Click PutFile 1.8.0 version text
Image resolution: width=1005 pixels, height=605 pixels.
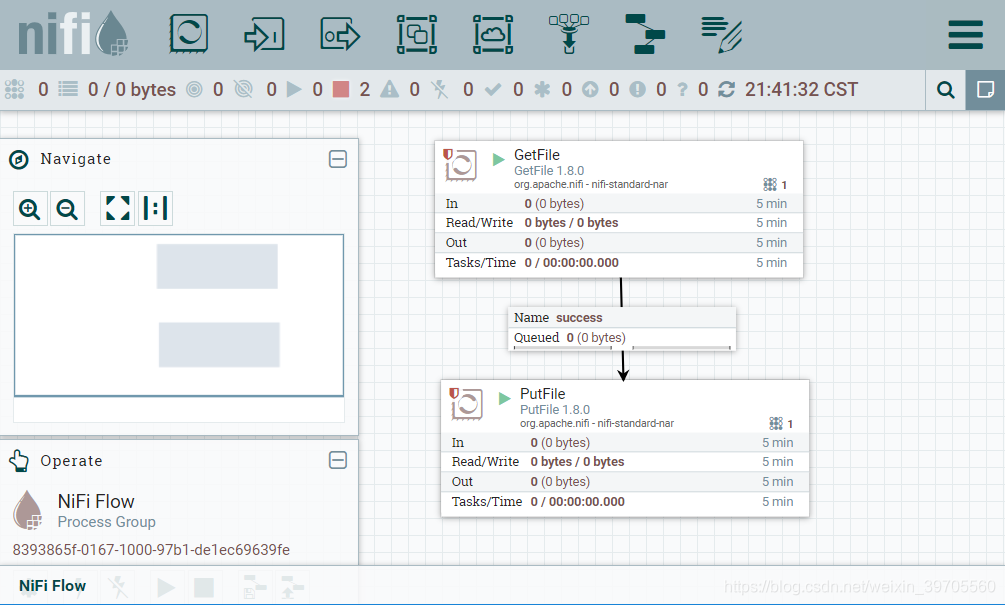pos(554,410)
